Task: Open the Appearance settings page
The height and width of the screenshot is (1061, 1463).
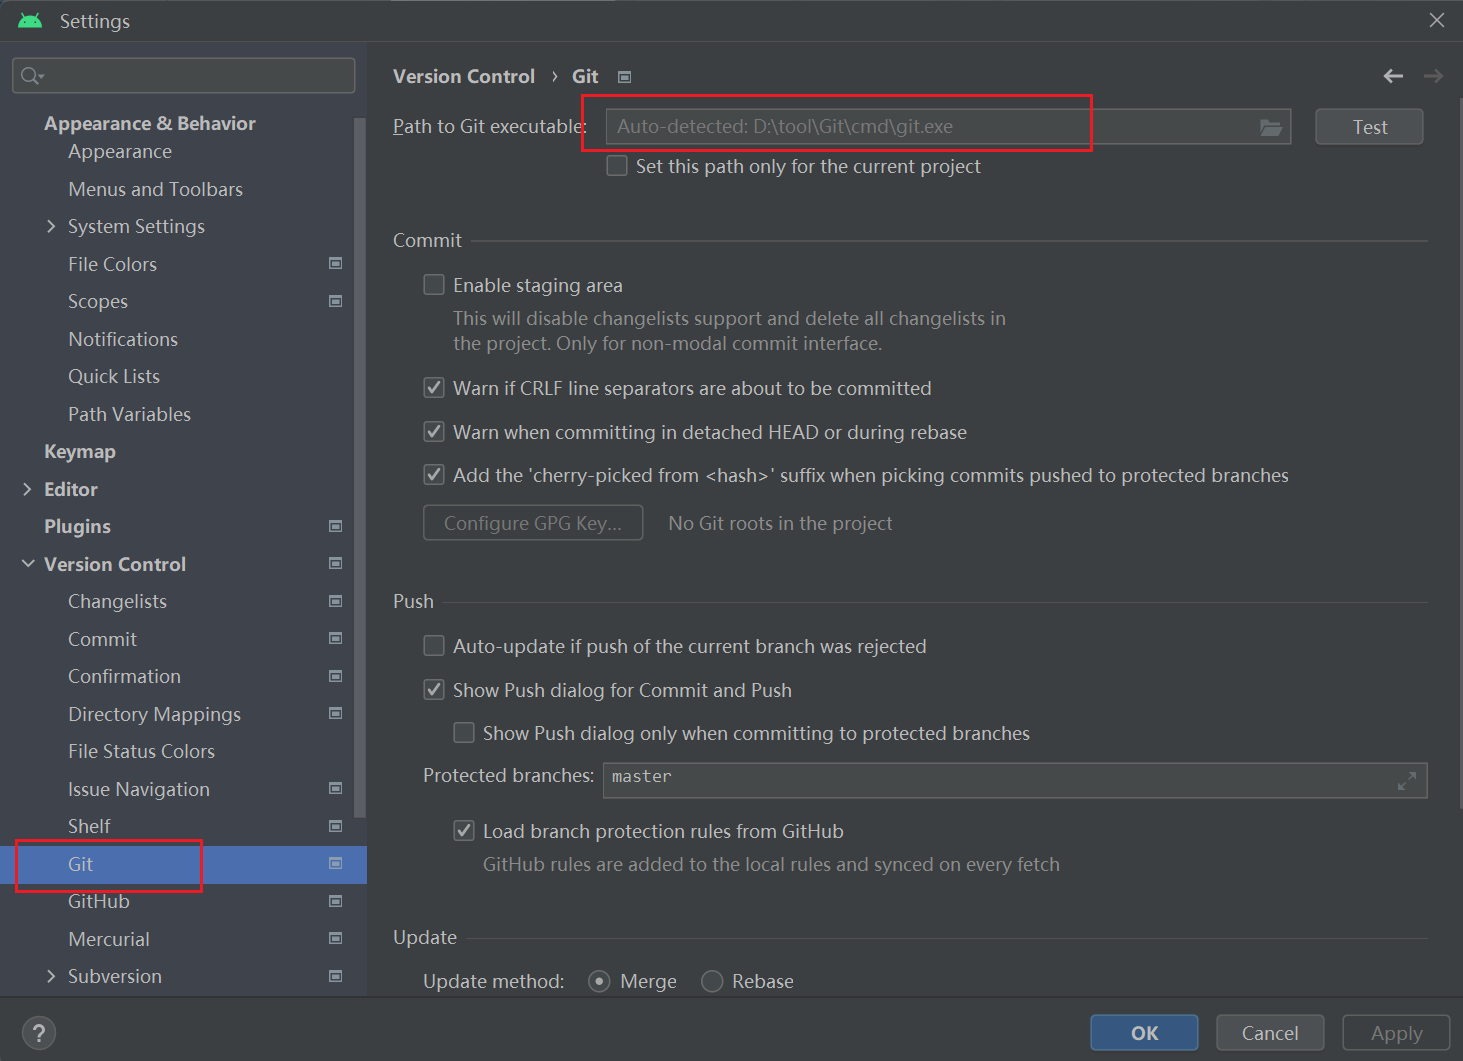Action: click(120, 151)
